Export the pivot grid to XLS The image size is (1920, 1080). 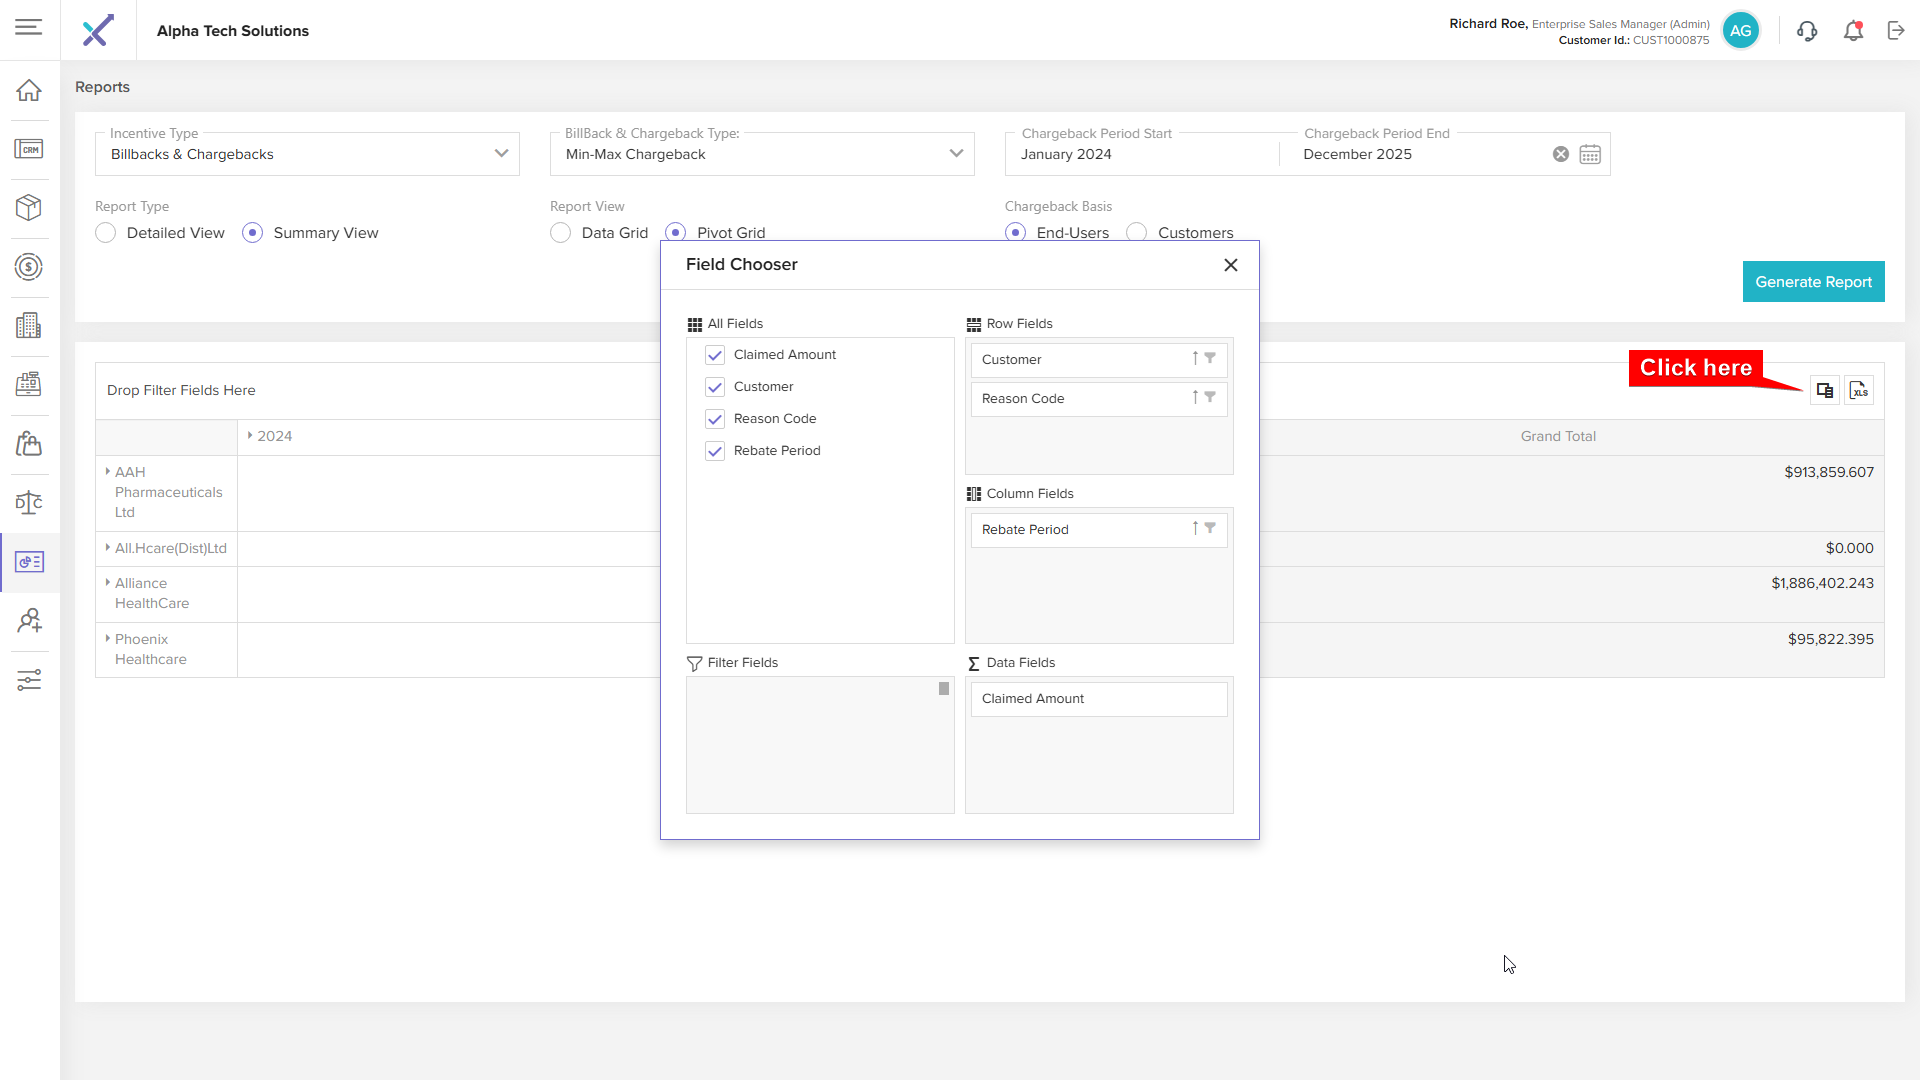[x=1859, y=391]
